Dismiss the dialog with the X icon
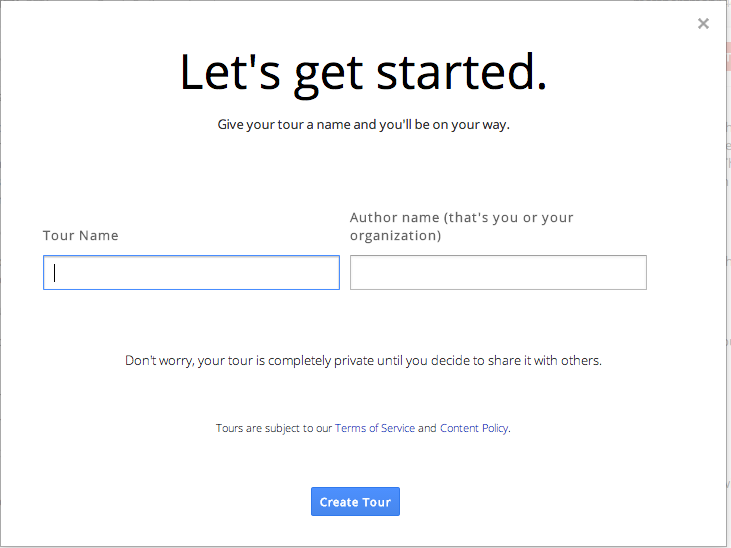731x548 pixels. coord(703,24)
